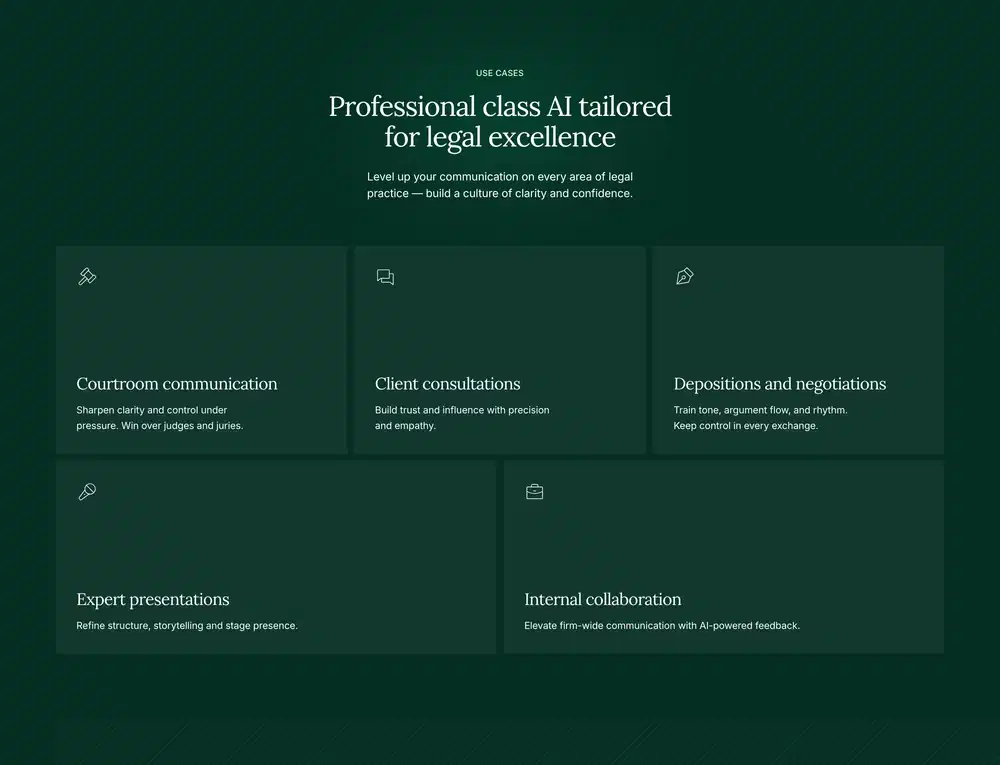Select the Depositions and negotiations heading
Viewport: 1000px width, 765px height.
[x=780, y=384]
